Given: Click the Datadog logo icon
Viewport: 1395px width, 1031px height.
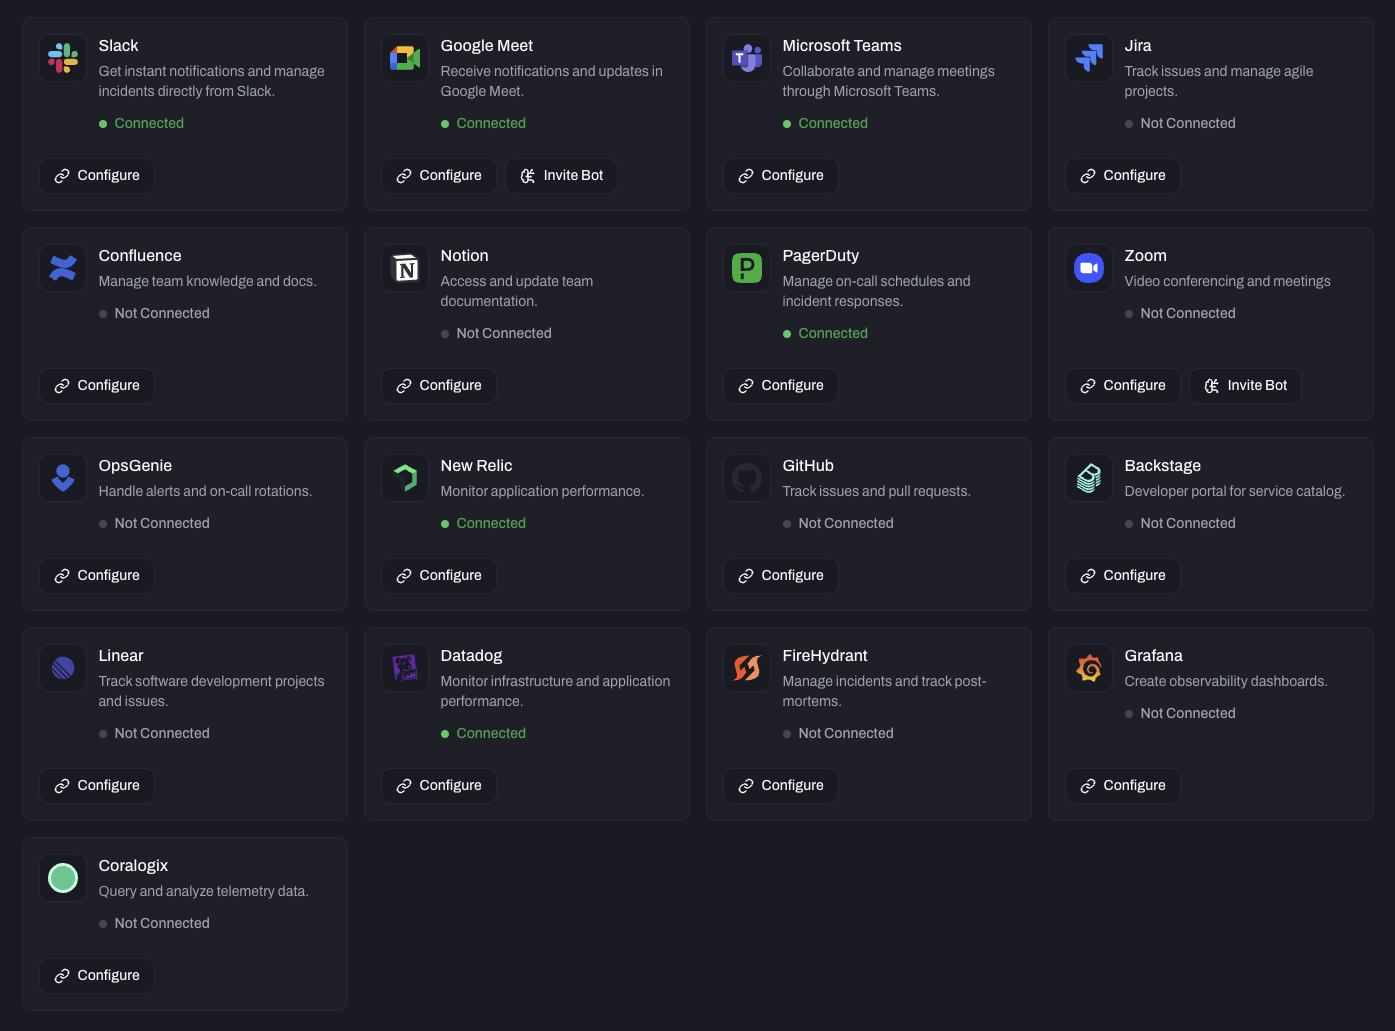Looking at the screenshot, I should coord(405,668).
